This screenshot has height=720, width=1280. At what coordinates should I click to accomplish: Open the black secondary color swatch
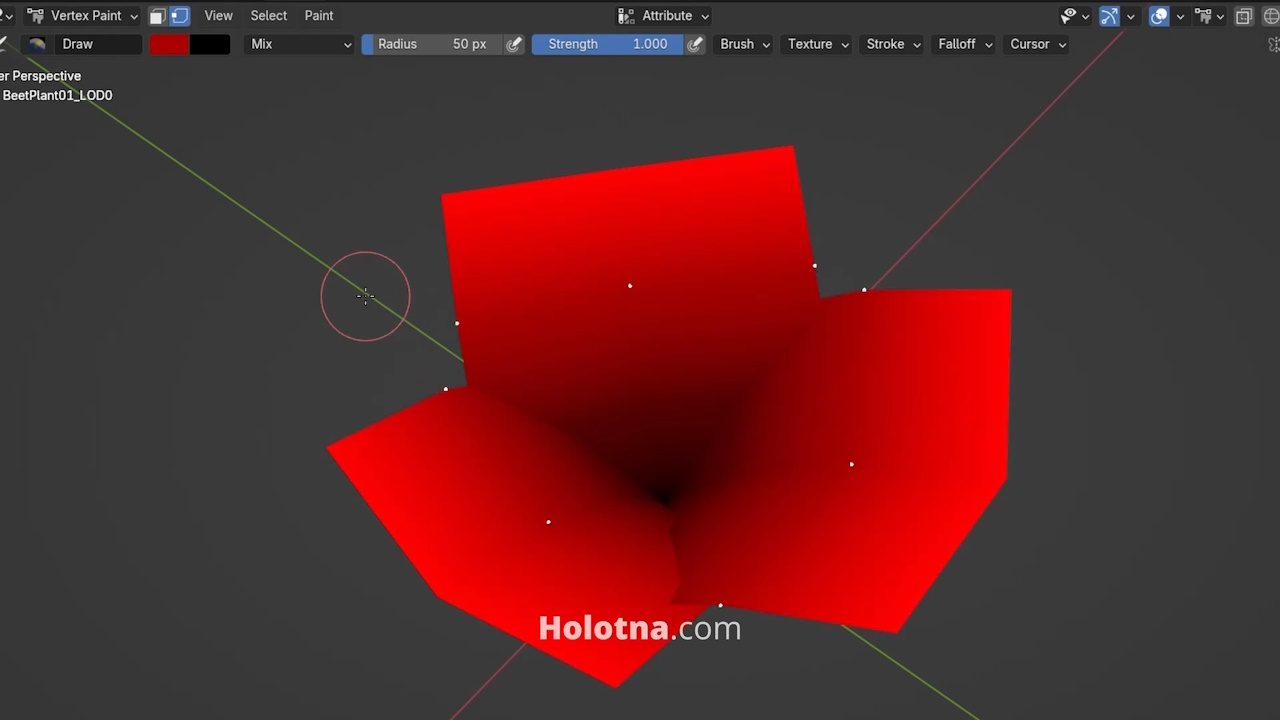pos(209,44)
